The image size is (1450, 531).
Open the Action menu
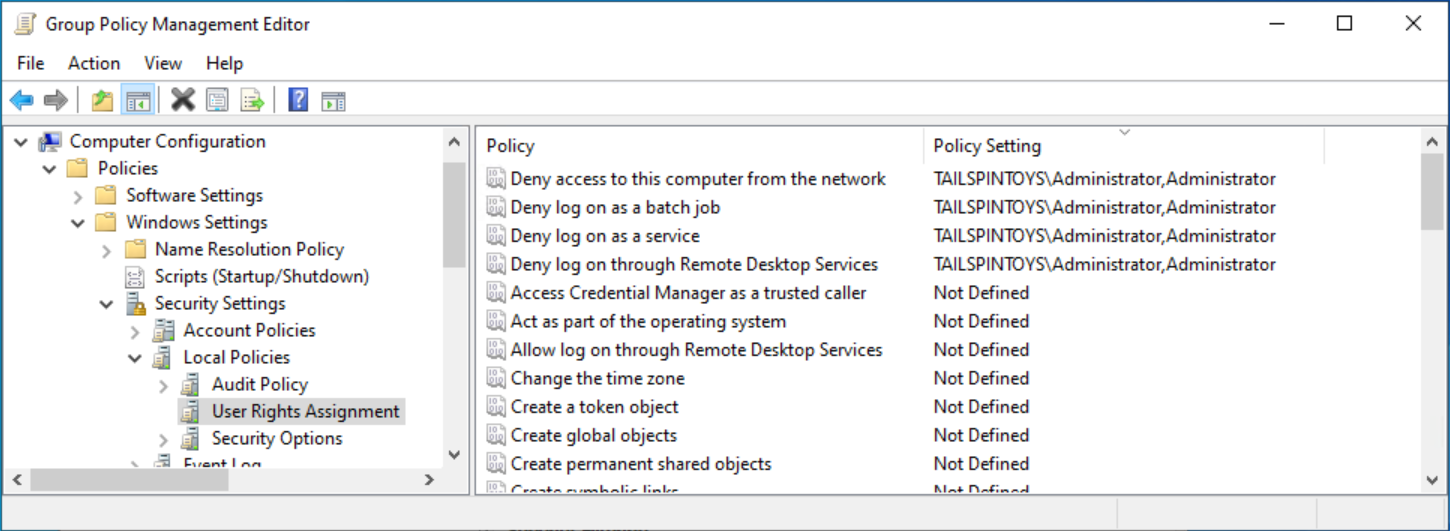(94, 63)
